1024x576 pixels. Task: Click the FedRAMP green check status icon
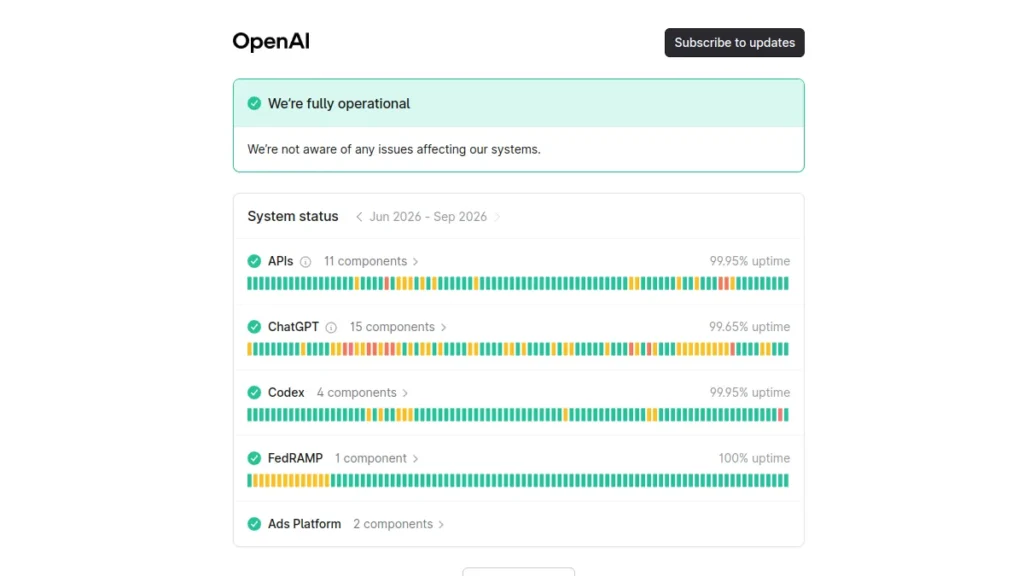[x=254, y=458]
